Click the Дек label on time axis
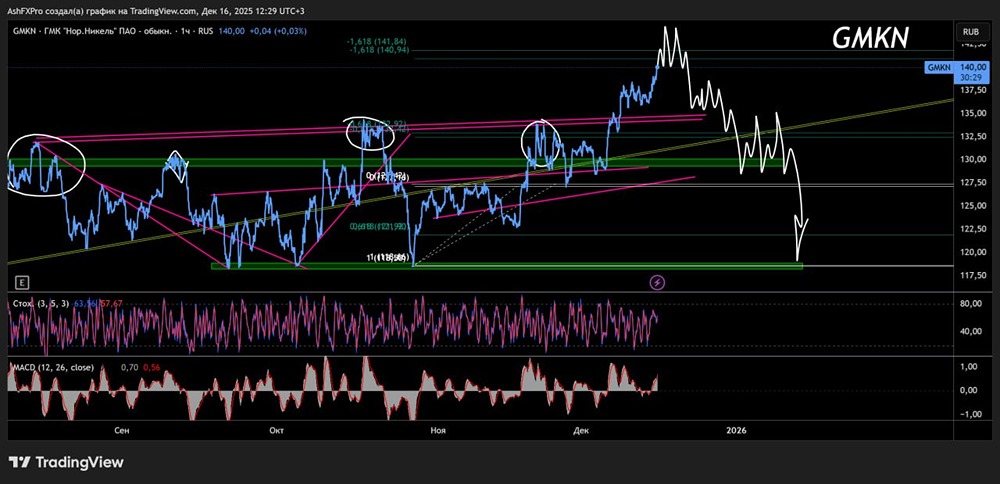 [x=580, y=431]
